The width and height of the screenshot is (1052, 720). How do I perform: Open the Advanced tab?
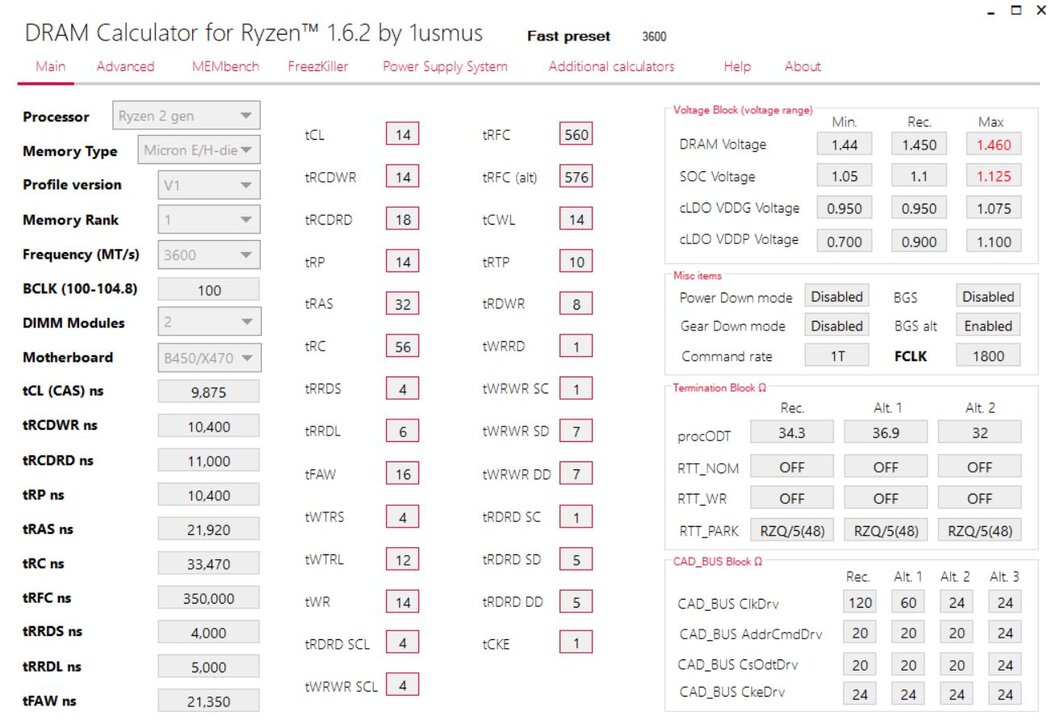125,66
